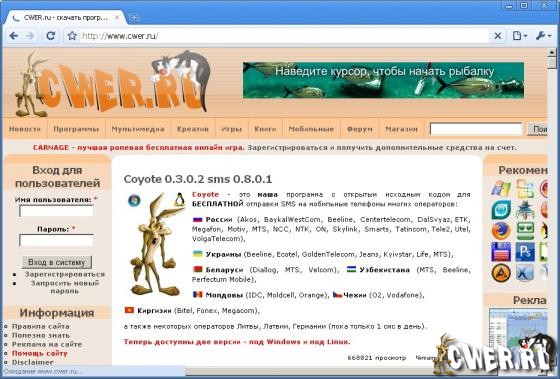Click the fishing banner advertisement

383,80
